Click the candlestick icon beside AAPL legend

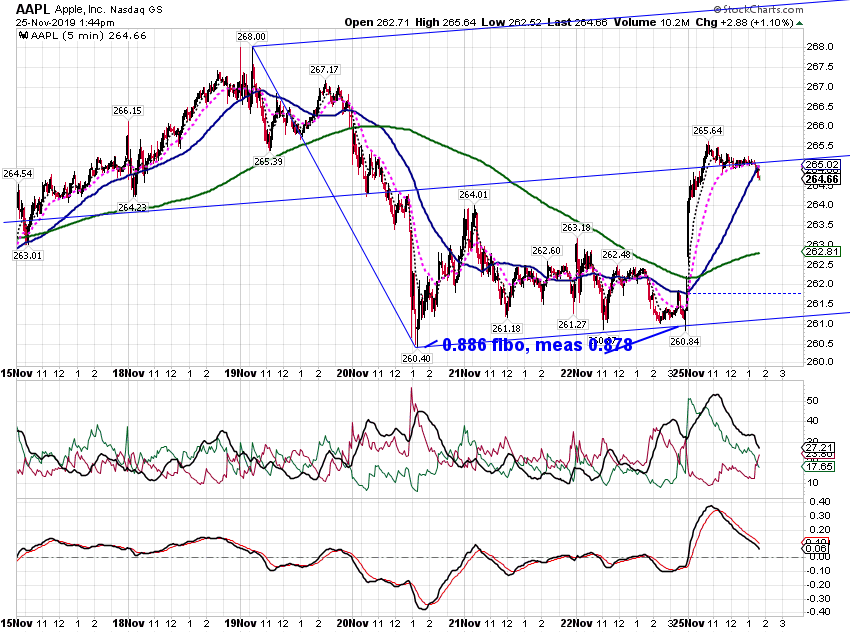click(23, 36)
